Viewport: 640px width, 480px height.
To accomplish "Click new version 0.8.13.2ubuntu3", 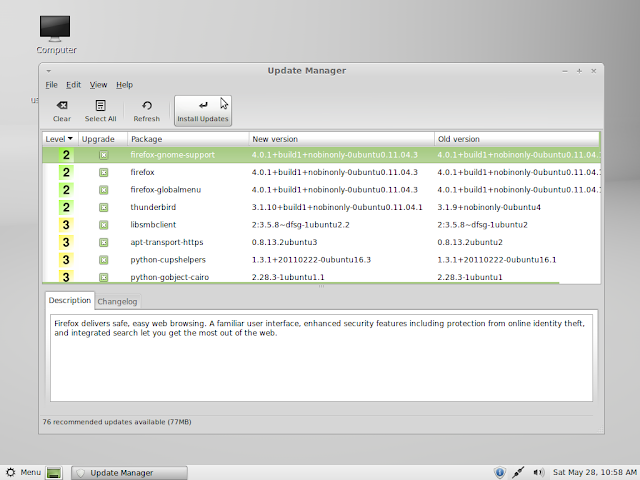I will tap(284, 242).
